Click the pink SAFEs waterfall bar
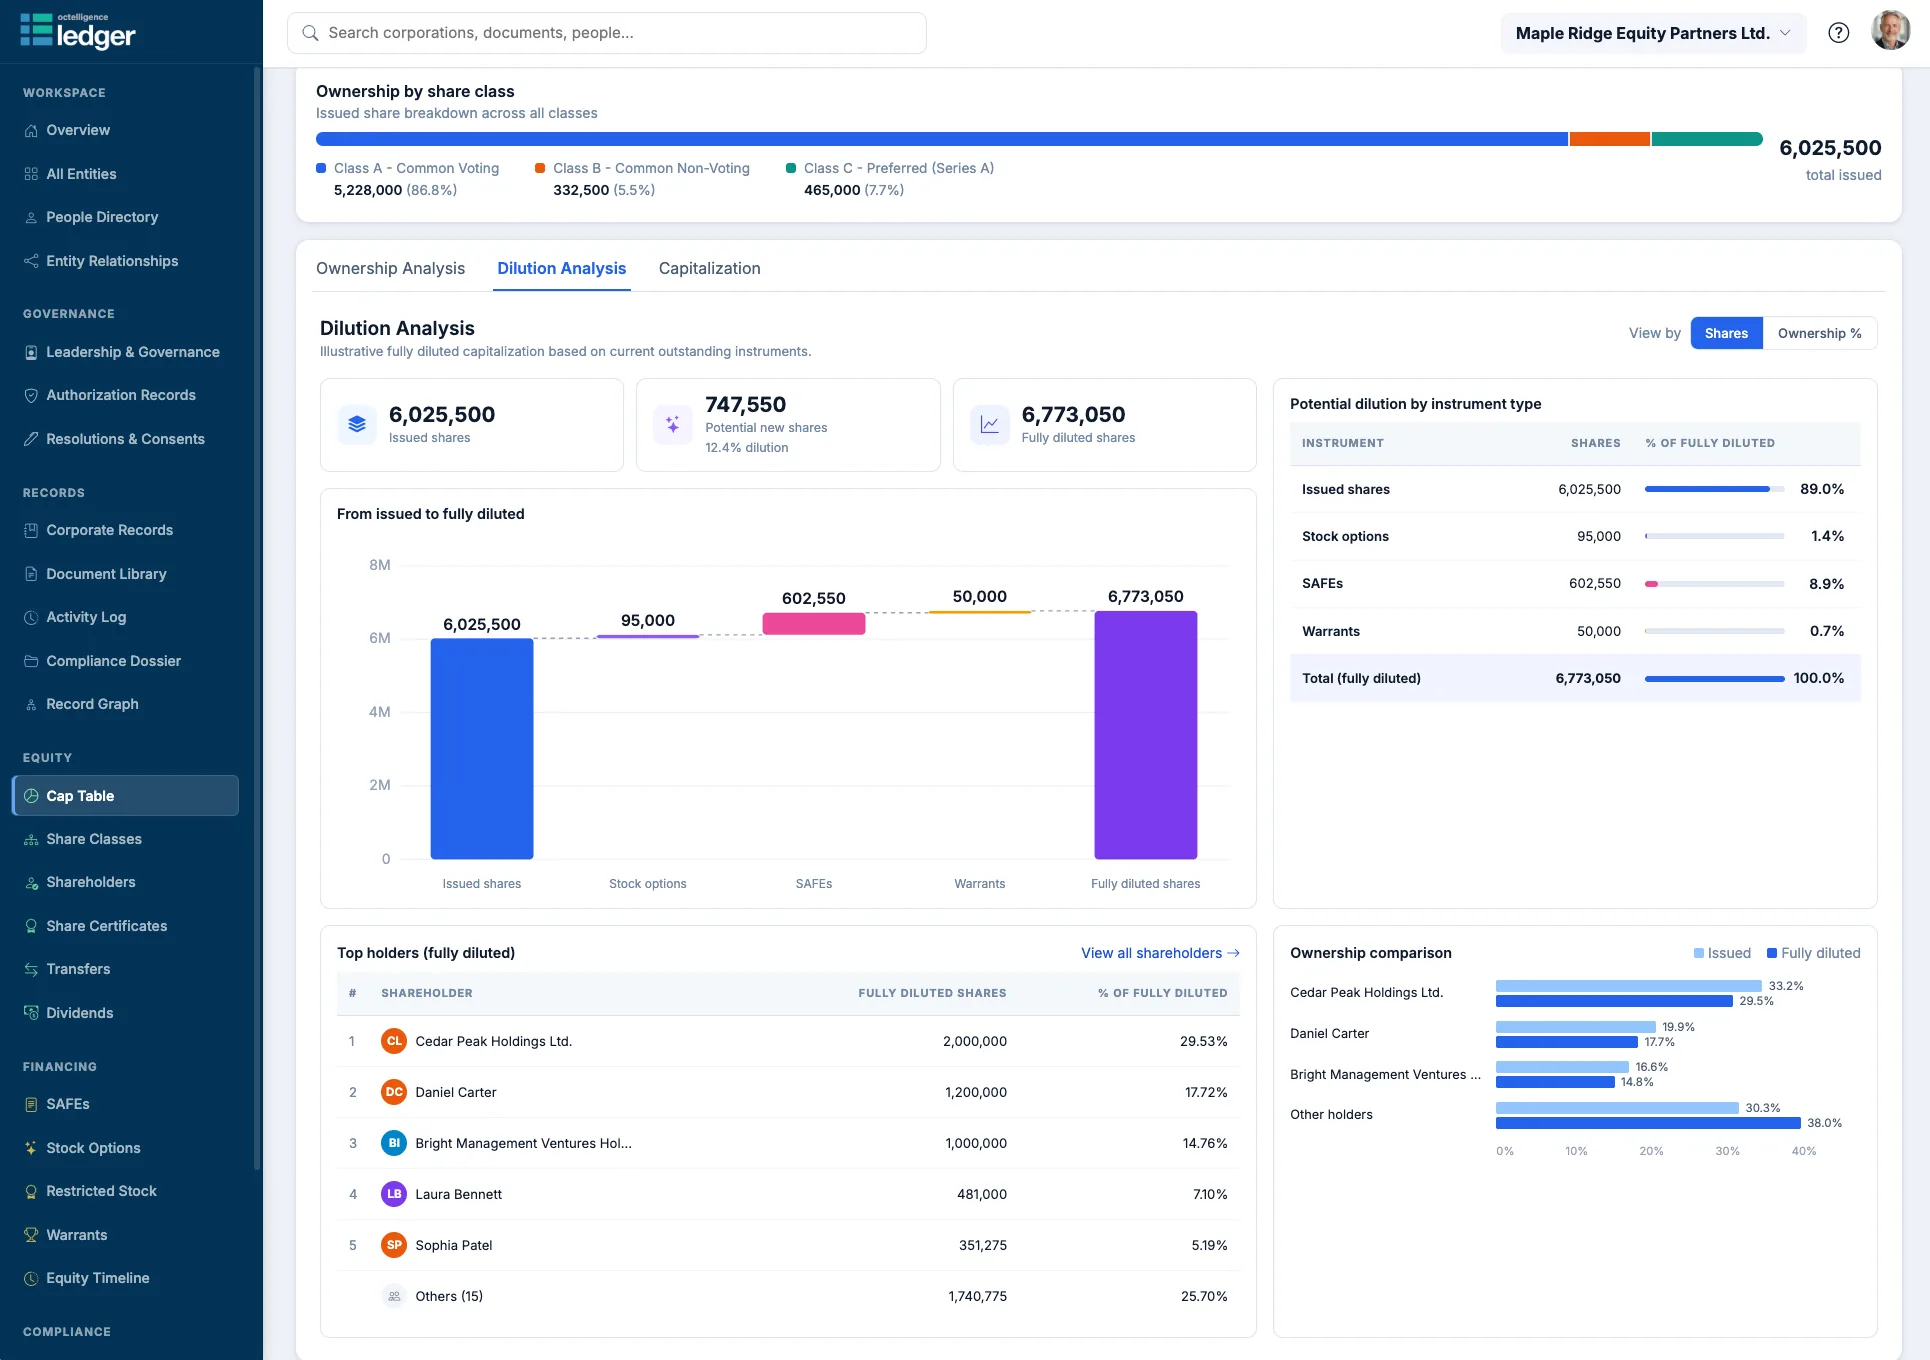The width and height of the screenshot is (1930, 1360). (814, 624)
